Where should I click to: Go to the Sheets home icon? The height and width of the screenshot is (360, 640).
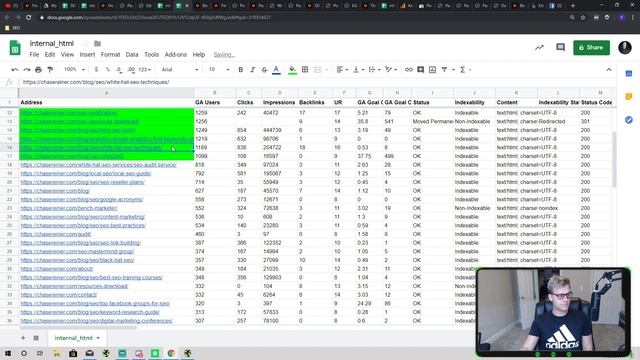coord(15,48)
